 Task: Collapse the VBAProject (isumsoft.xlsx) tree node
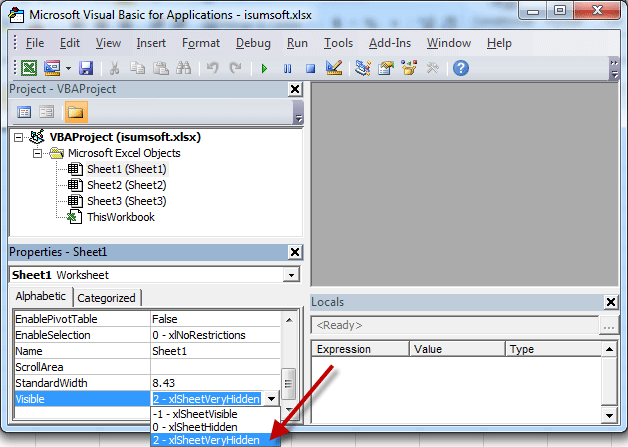(18, 137)
